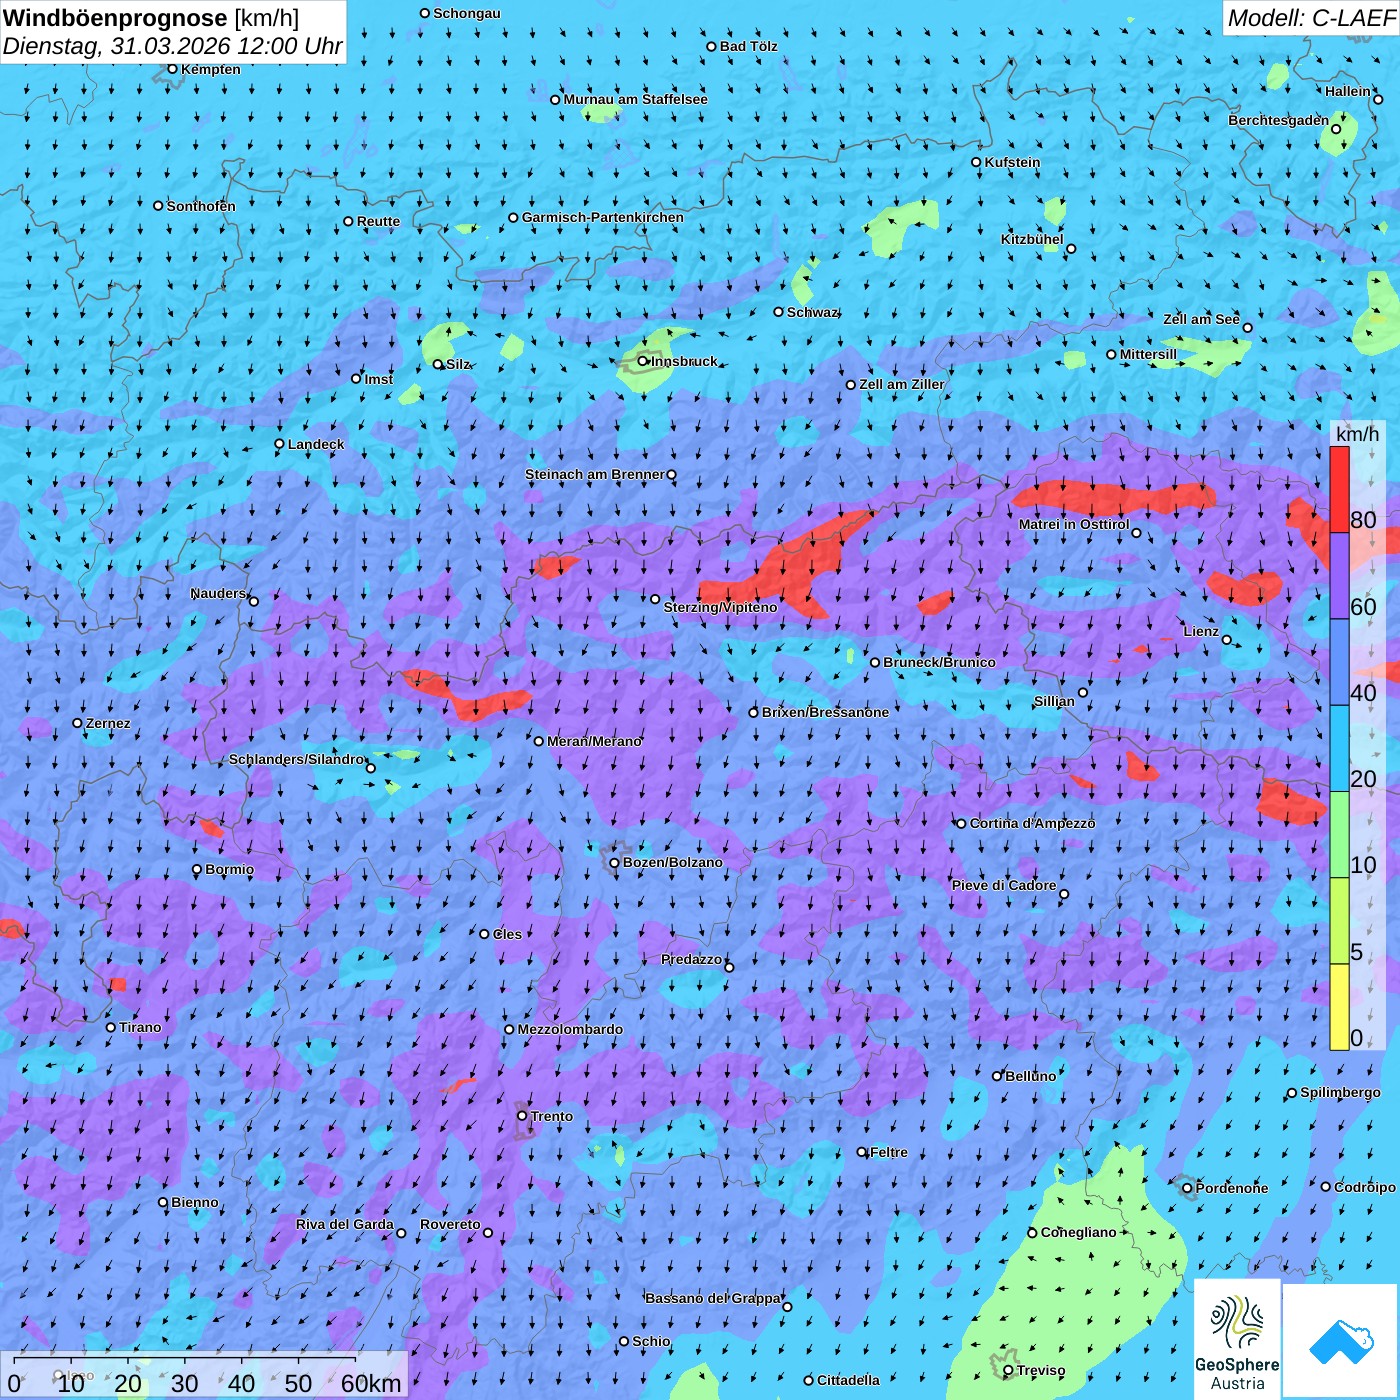This screenshot has height=1400, width=1400.
Task: Click the blue 40–60 legend segment
Action: coord(1339,662)
